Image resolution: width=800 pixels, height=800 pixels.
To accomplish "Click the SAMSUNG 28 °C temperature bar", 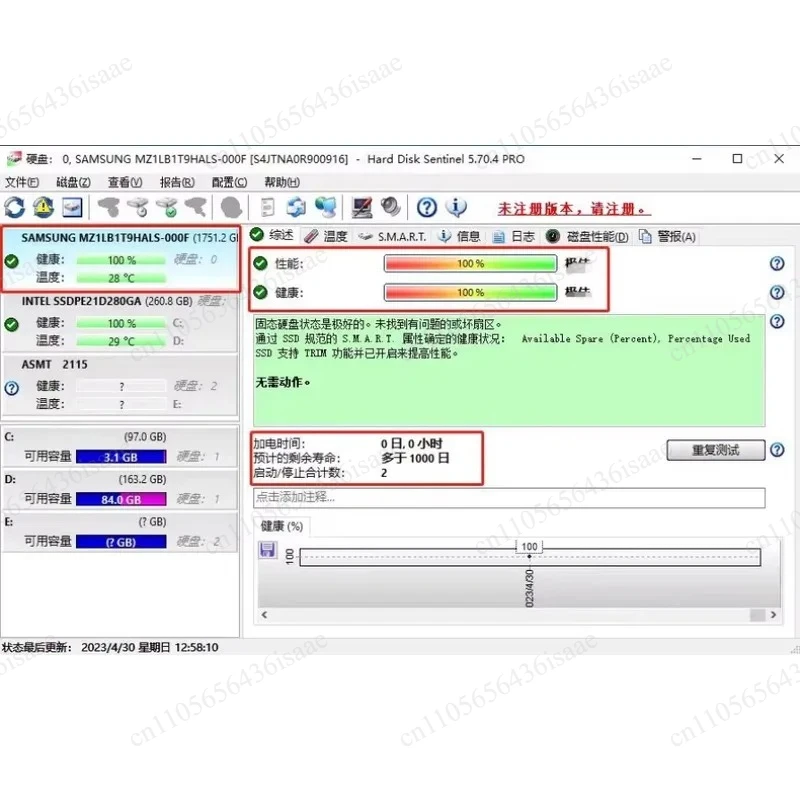I will coord(121,278).
